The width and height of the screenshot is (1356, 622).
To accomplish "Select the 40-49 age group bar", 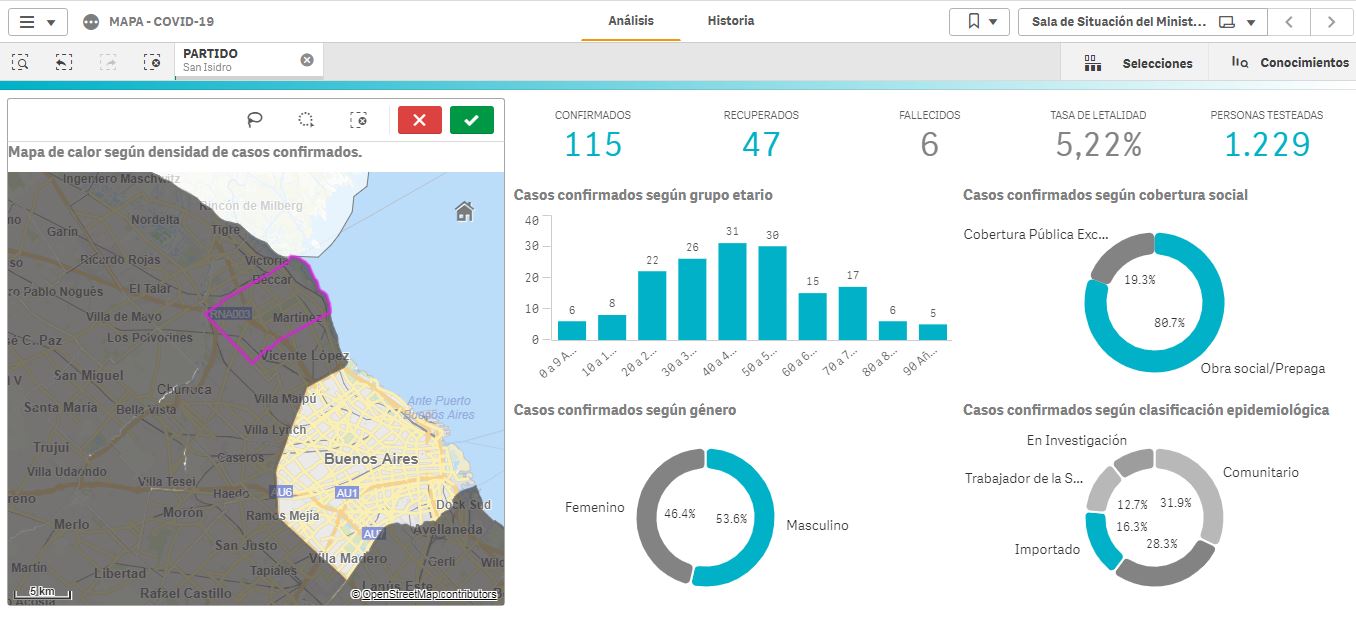I will tap(732, 291).
